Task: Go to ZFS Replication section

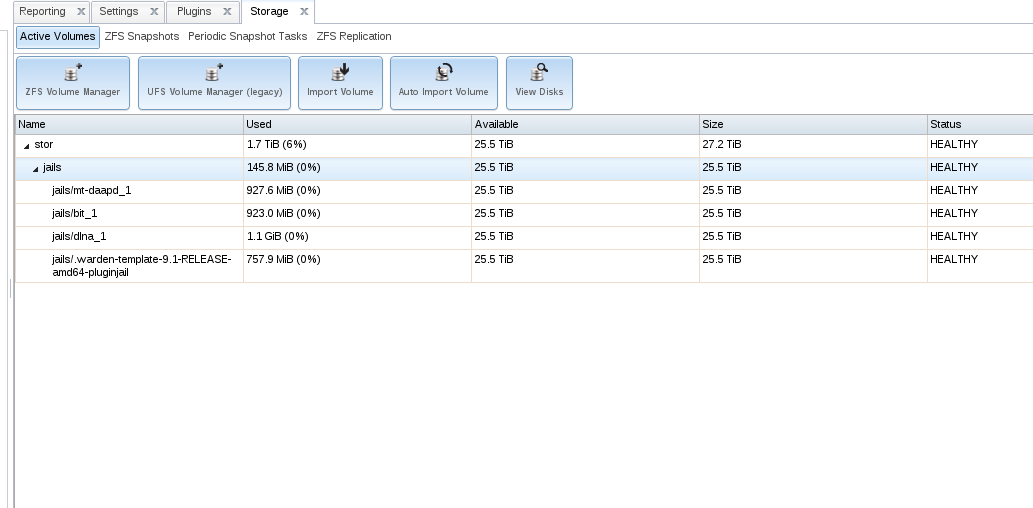Action: coord(354,36)
